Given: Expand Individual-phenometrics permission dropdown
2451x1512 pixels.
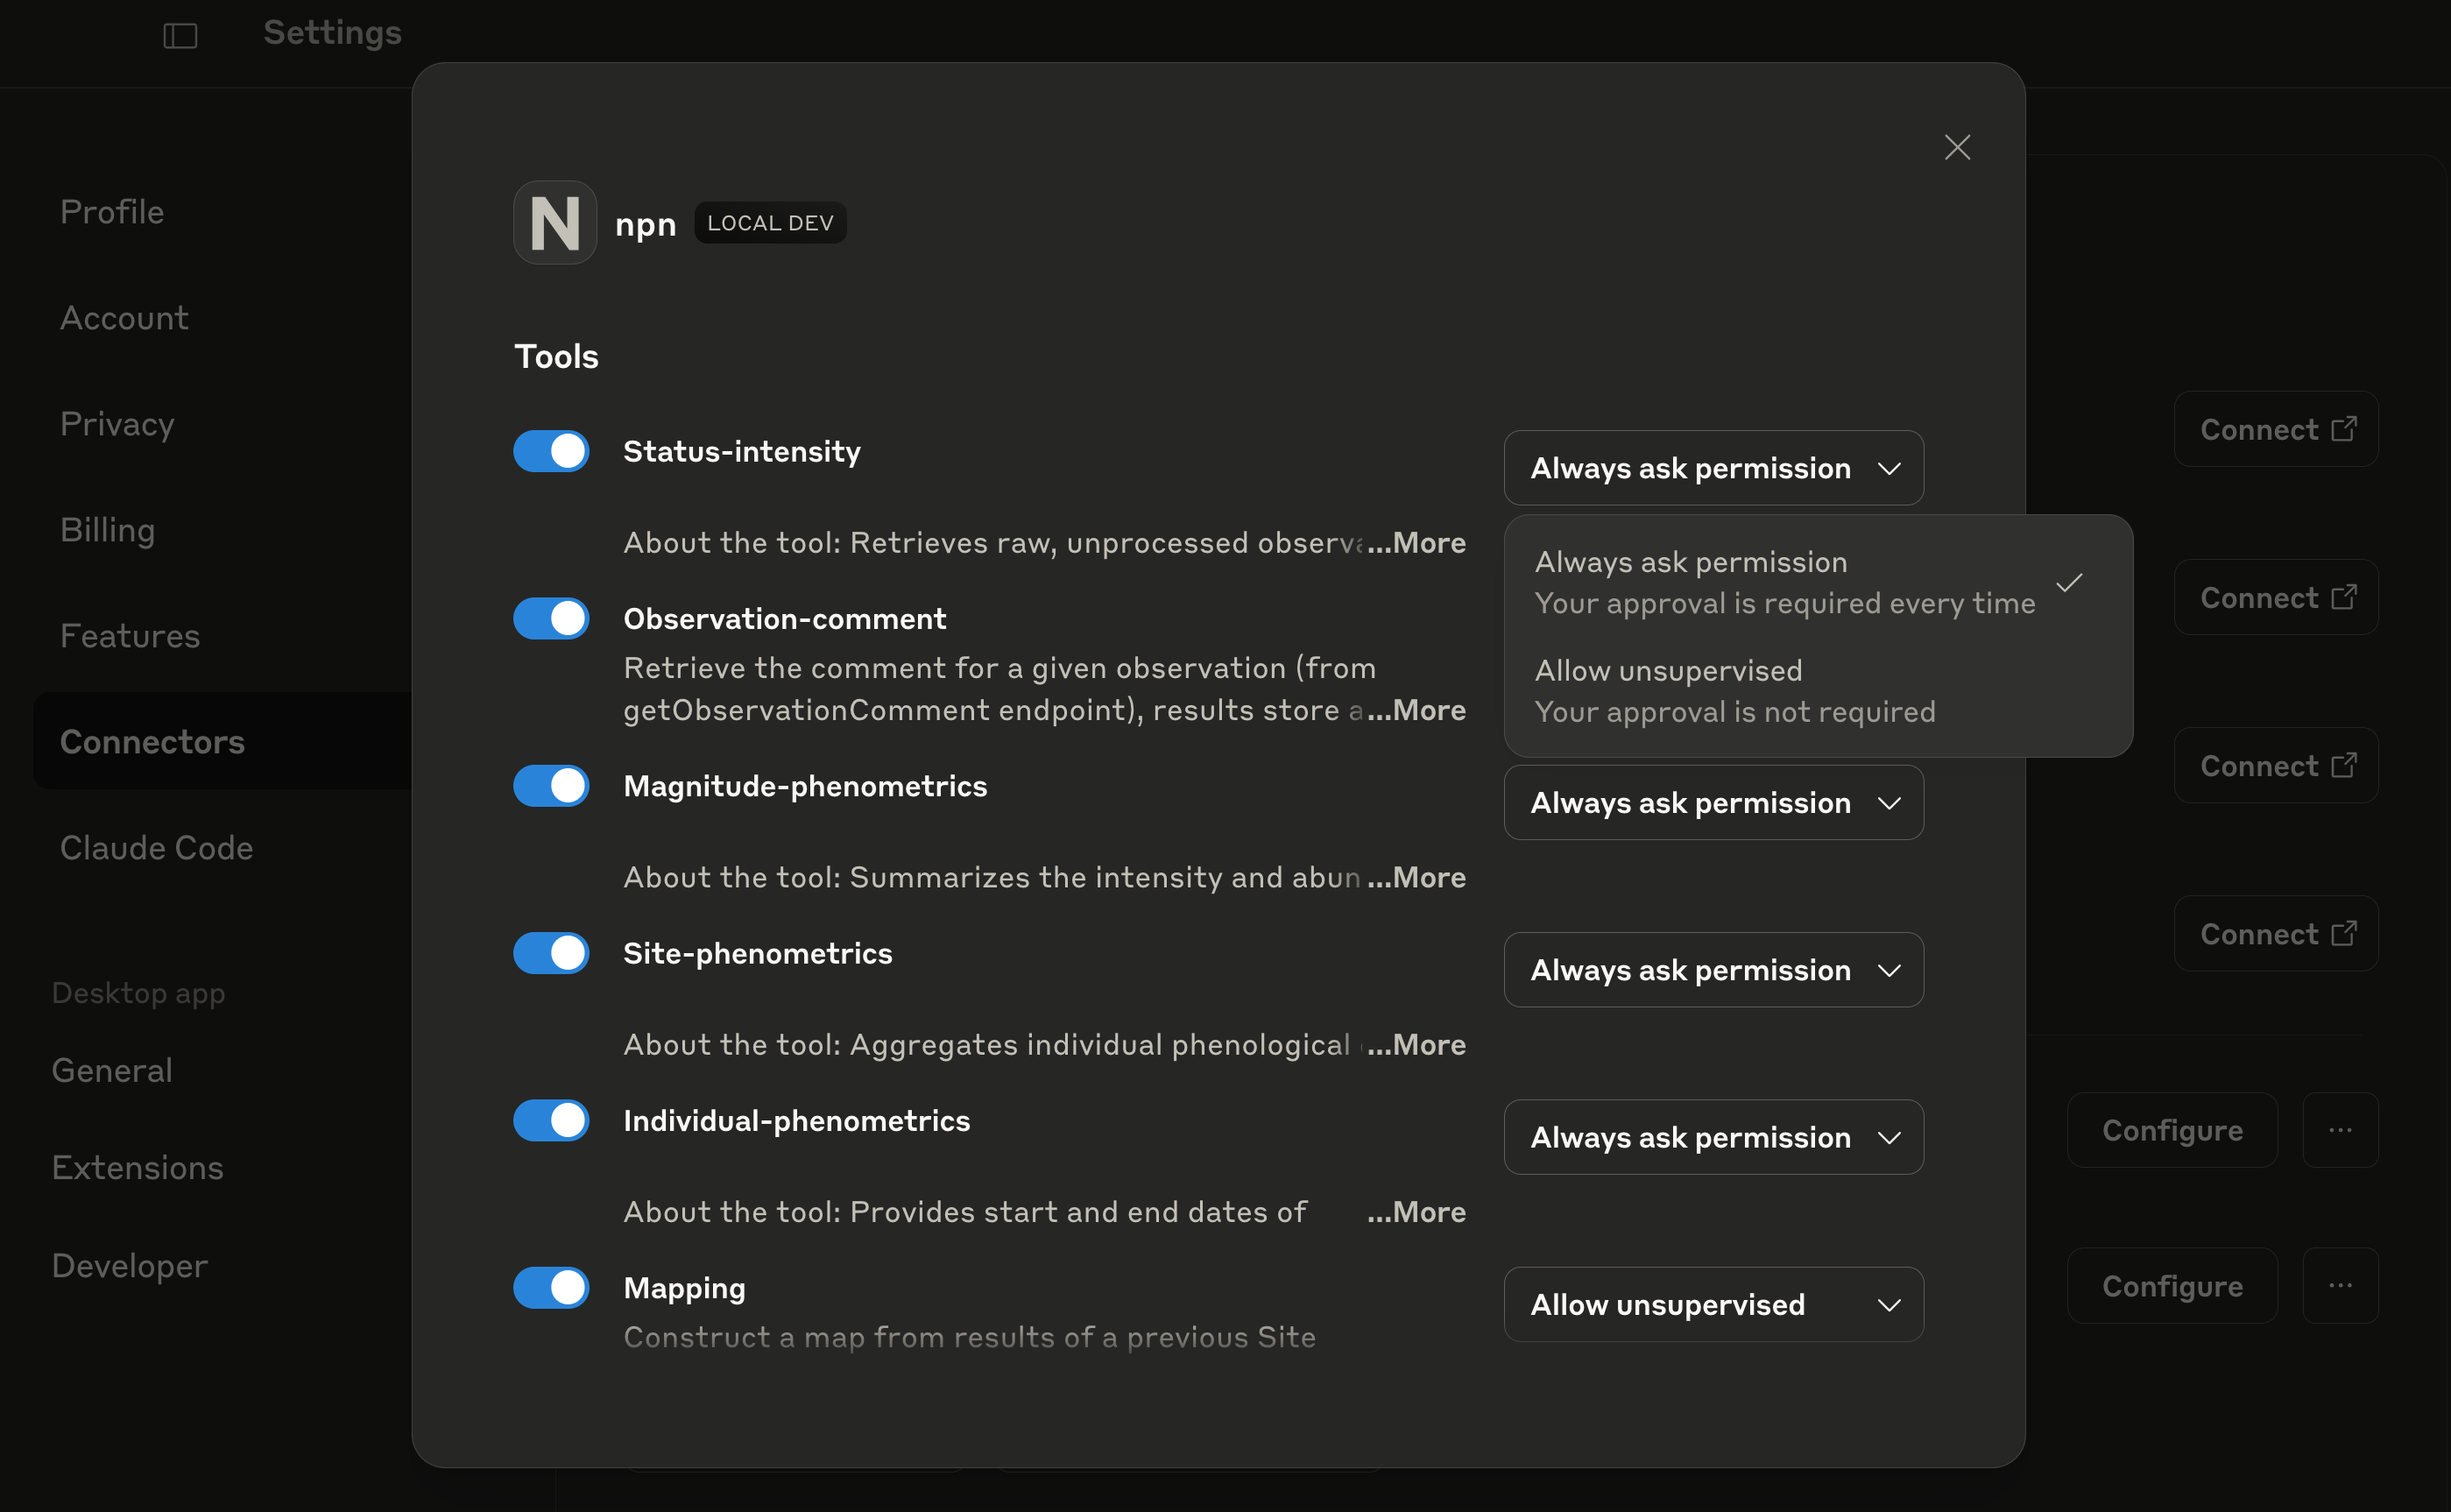Looking at the screenshot, I should pyautogui.click(x=1714, y=1137).
